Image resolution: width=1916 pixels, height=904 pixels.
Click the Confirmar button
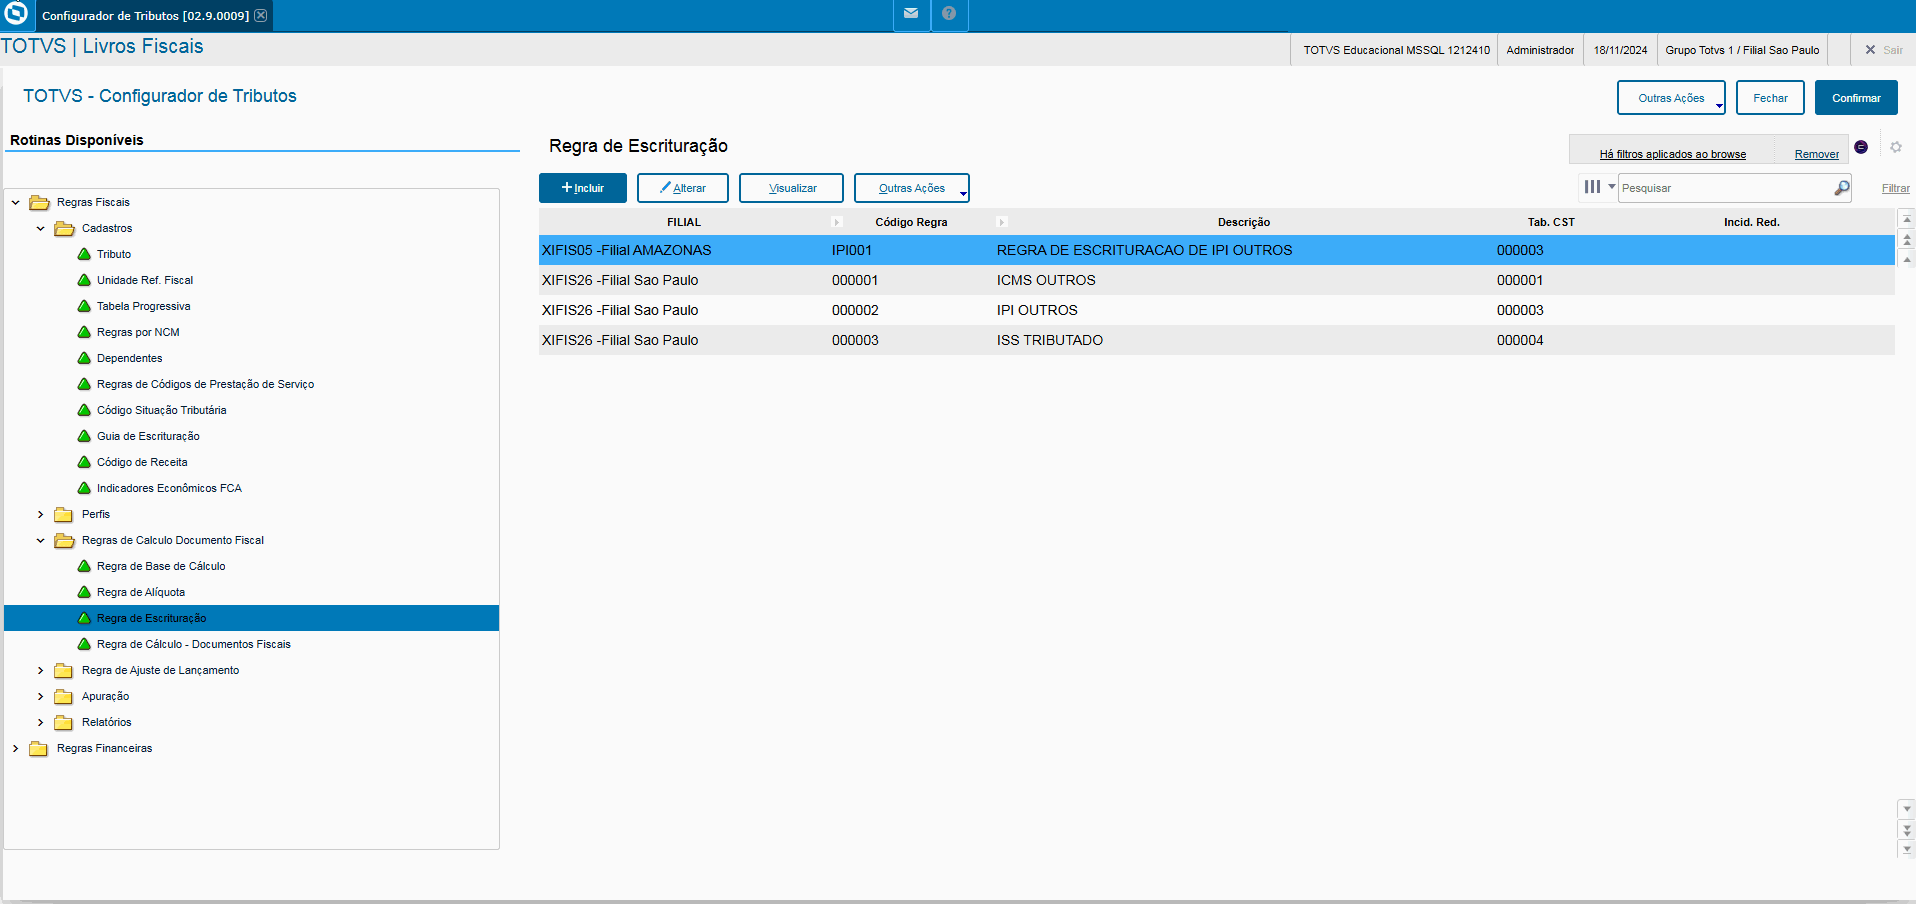[x=1856, y=98]
